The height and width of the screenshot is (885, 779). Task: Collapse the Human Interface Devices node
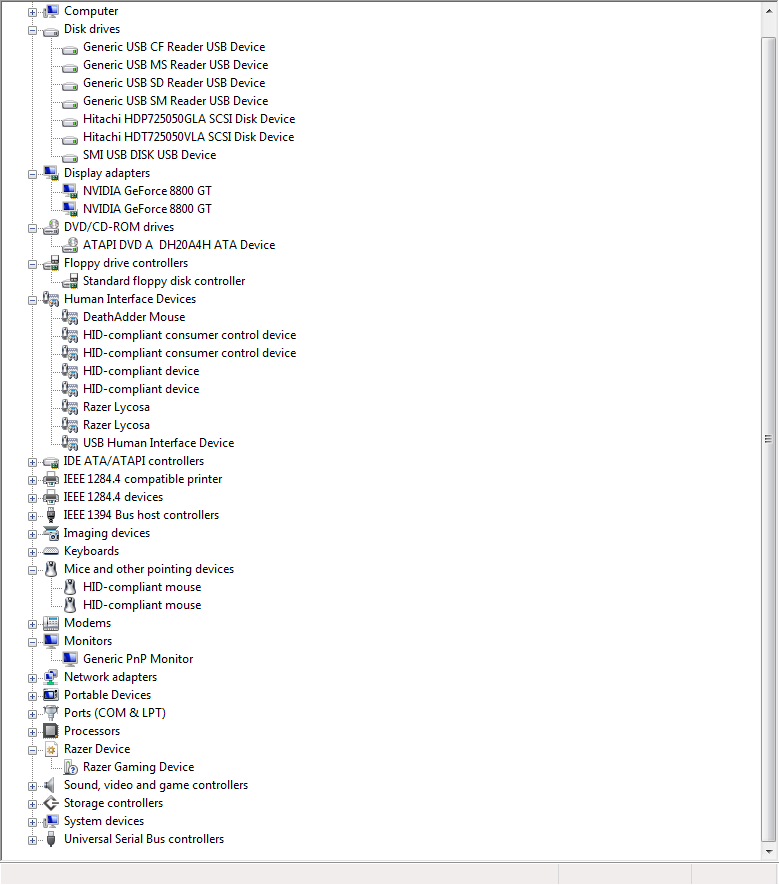point(32,300)
